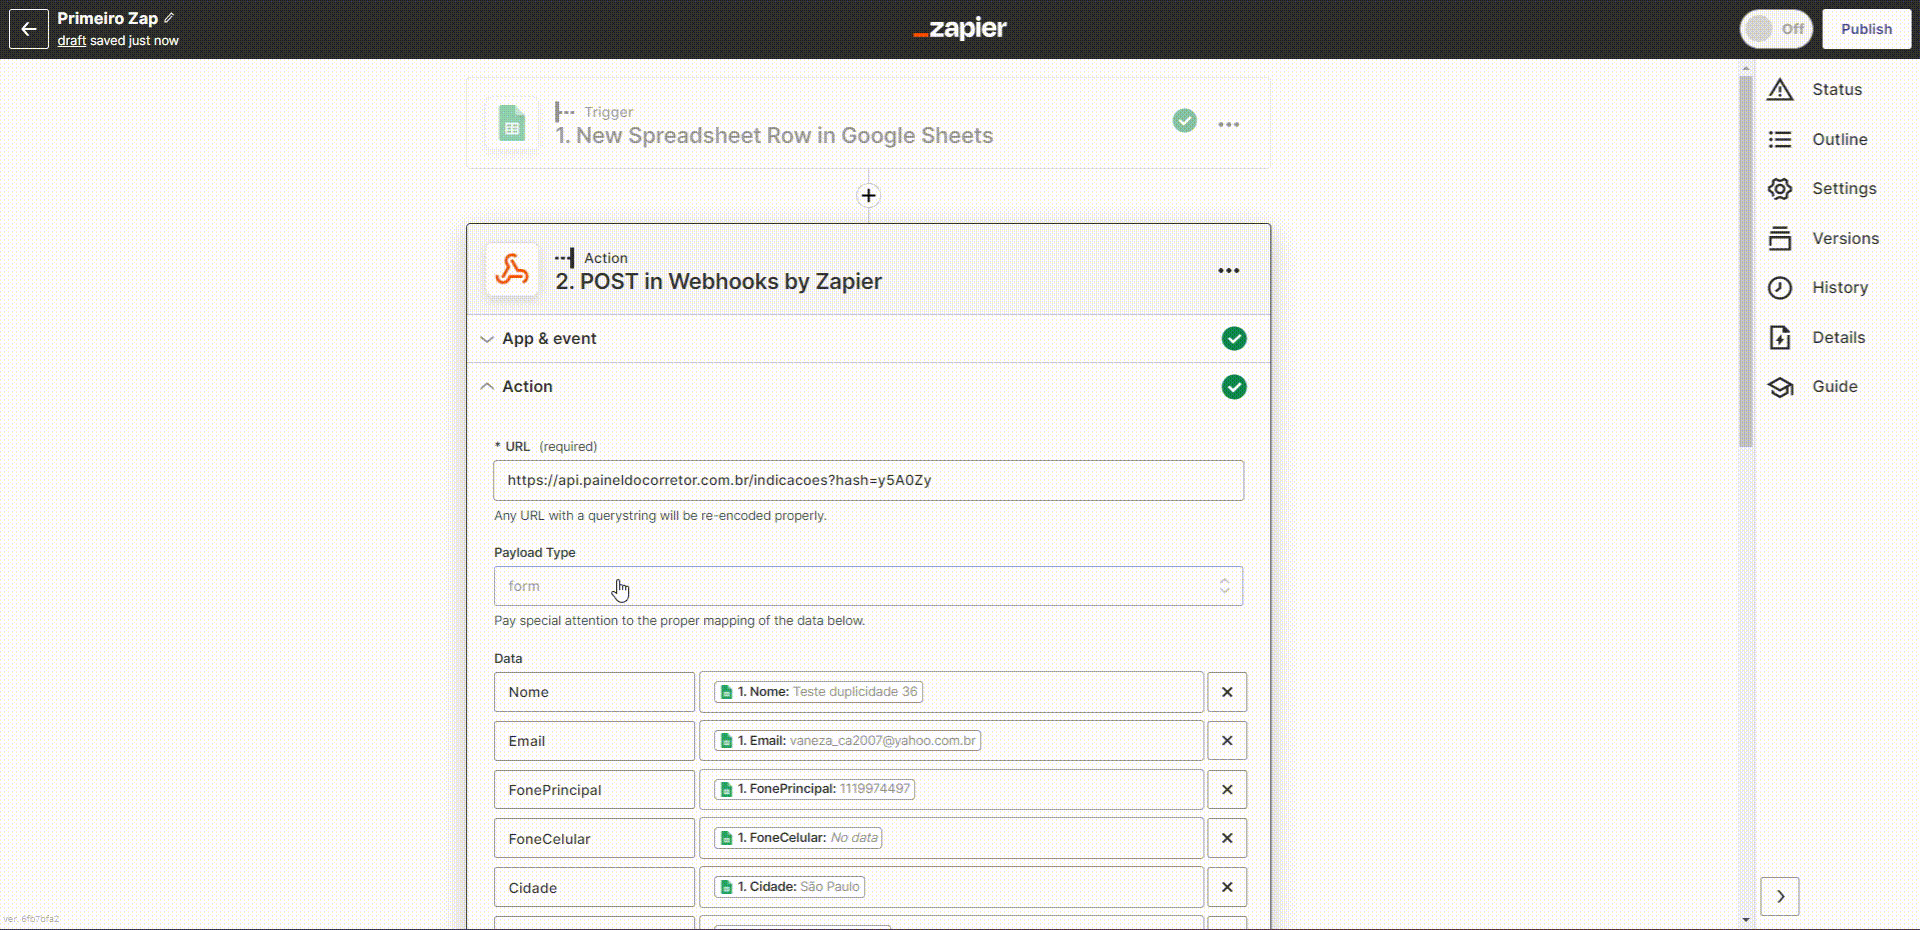
Task: Open the History sidebar item
Action: (1840, 288)
